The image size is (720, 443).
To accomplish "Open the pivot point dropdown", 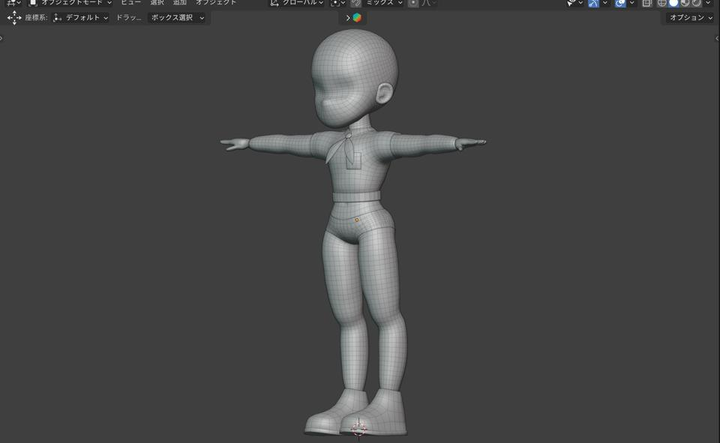I will point(338,3).
